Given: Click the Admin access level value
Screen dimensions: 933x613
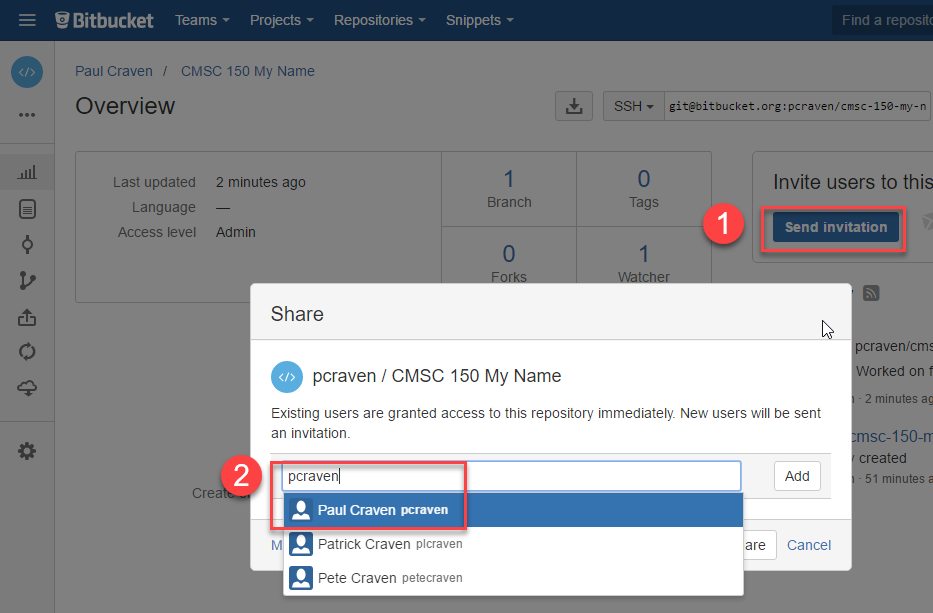Looking at the screenshot, I should (236, 232).
